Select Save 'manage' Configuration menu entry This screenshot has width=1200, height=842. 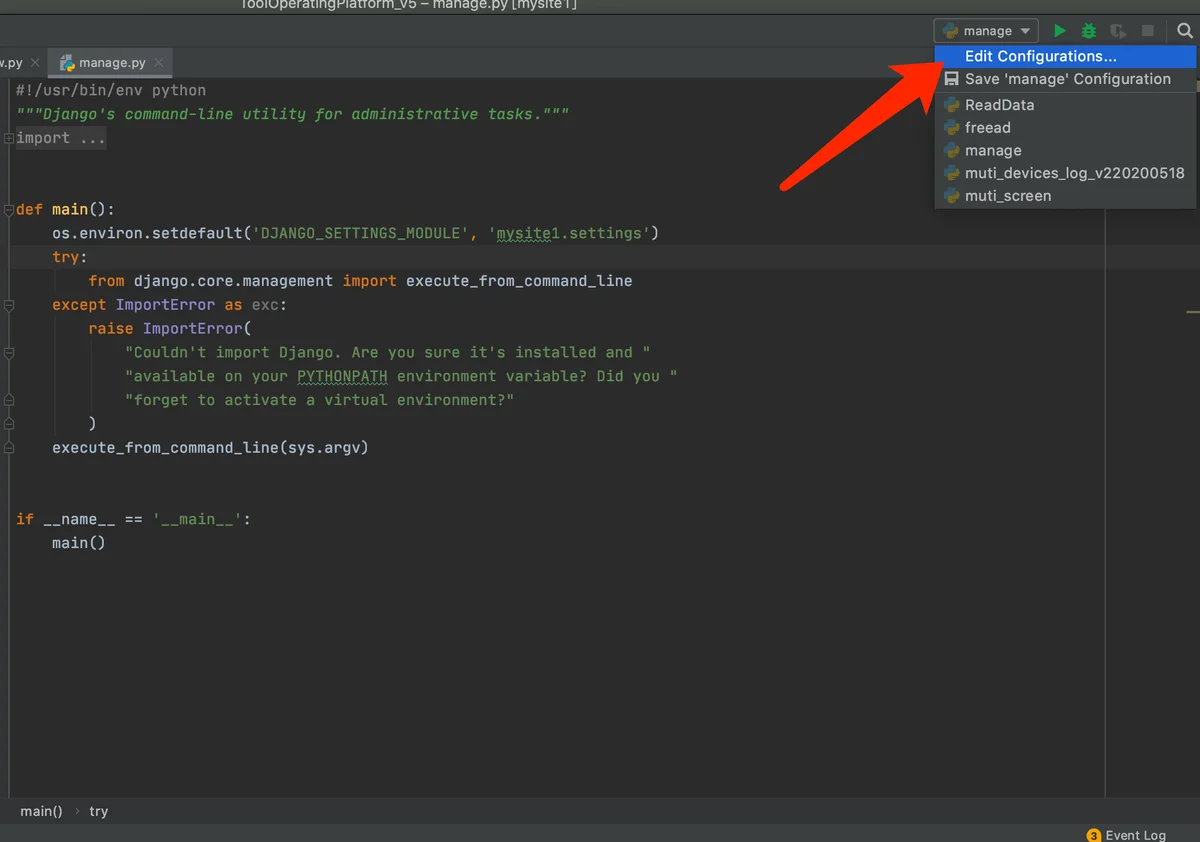click(x=1065, y=79)
